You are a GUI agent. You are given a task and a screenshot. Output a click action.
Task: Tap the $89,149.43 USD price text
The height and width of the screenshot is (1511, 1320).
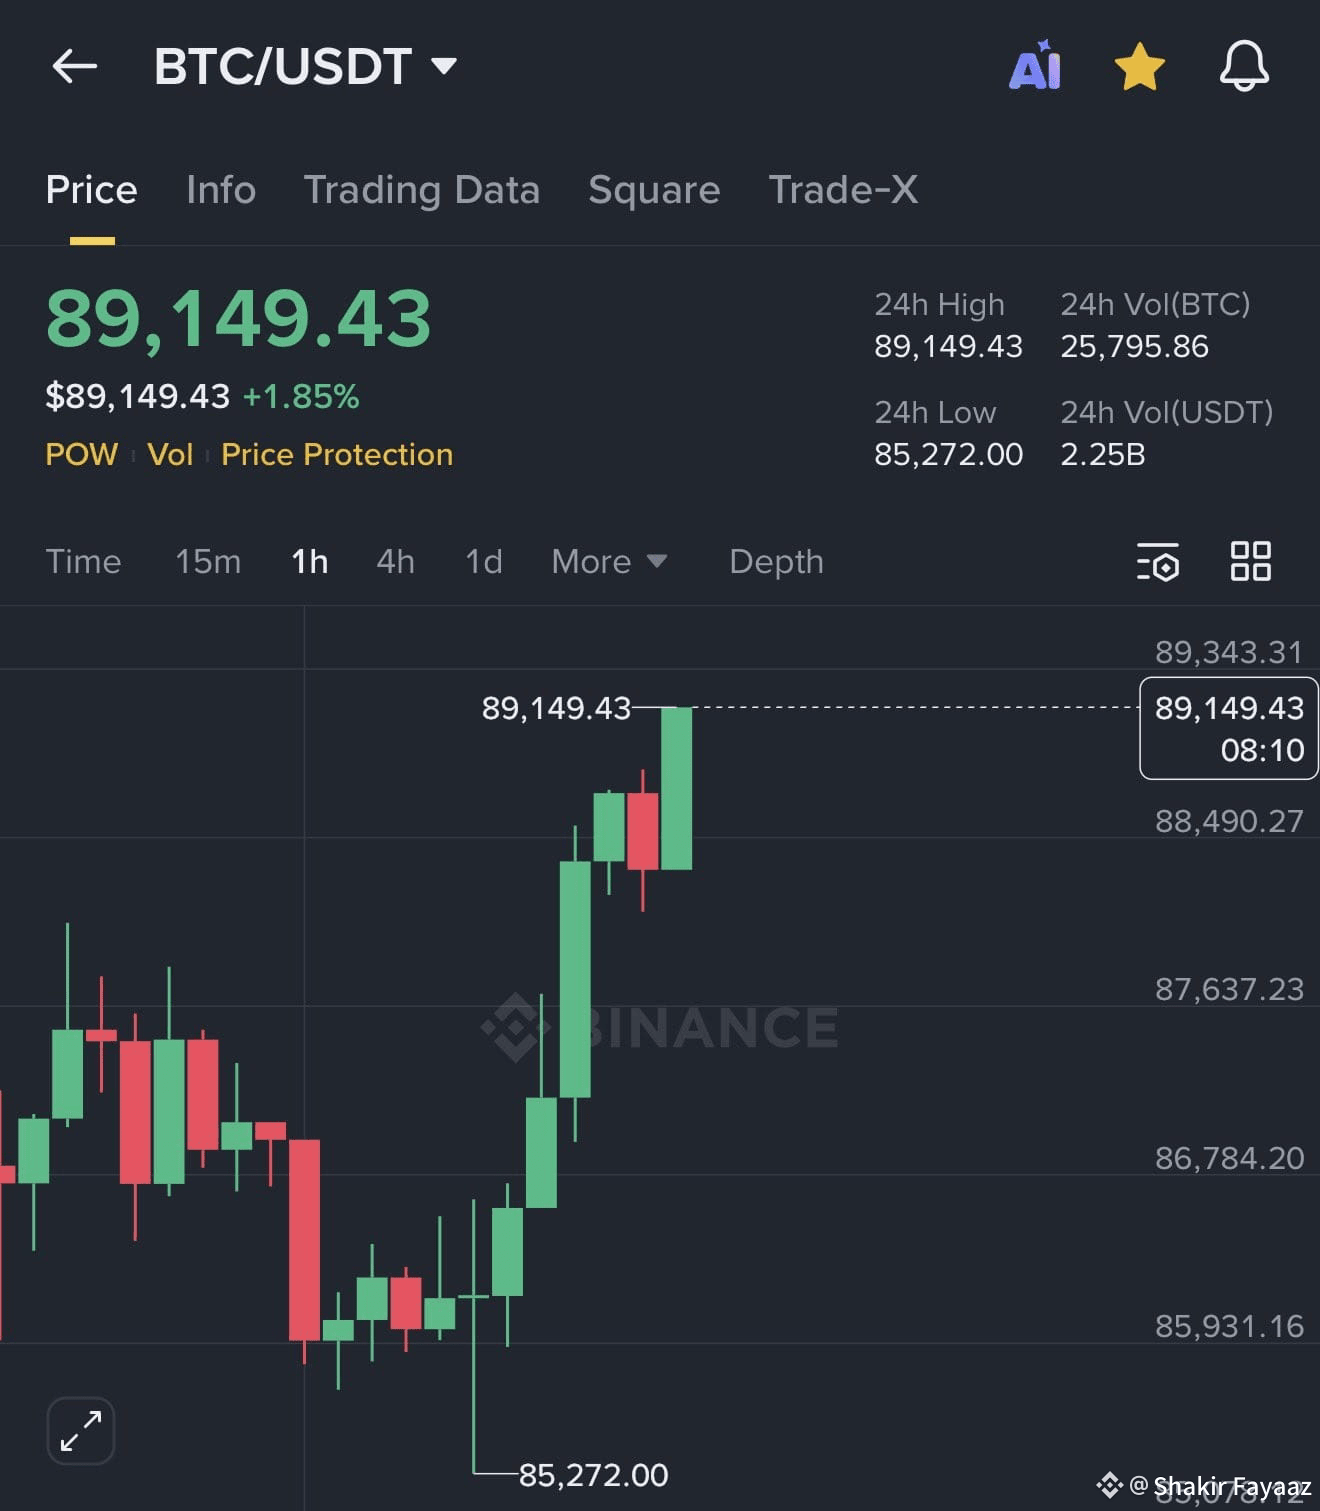click(x=138, y=397)
